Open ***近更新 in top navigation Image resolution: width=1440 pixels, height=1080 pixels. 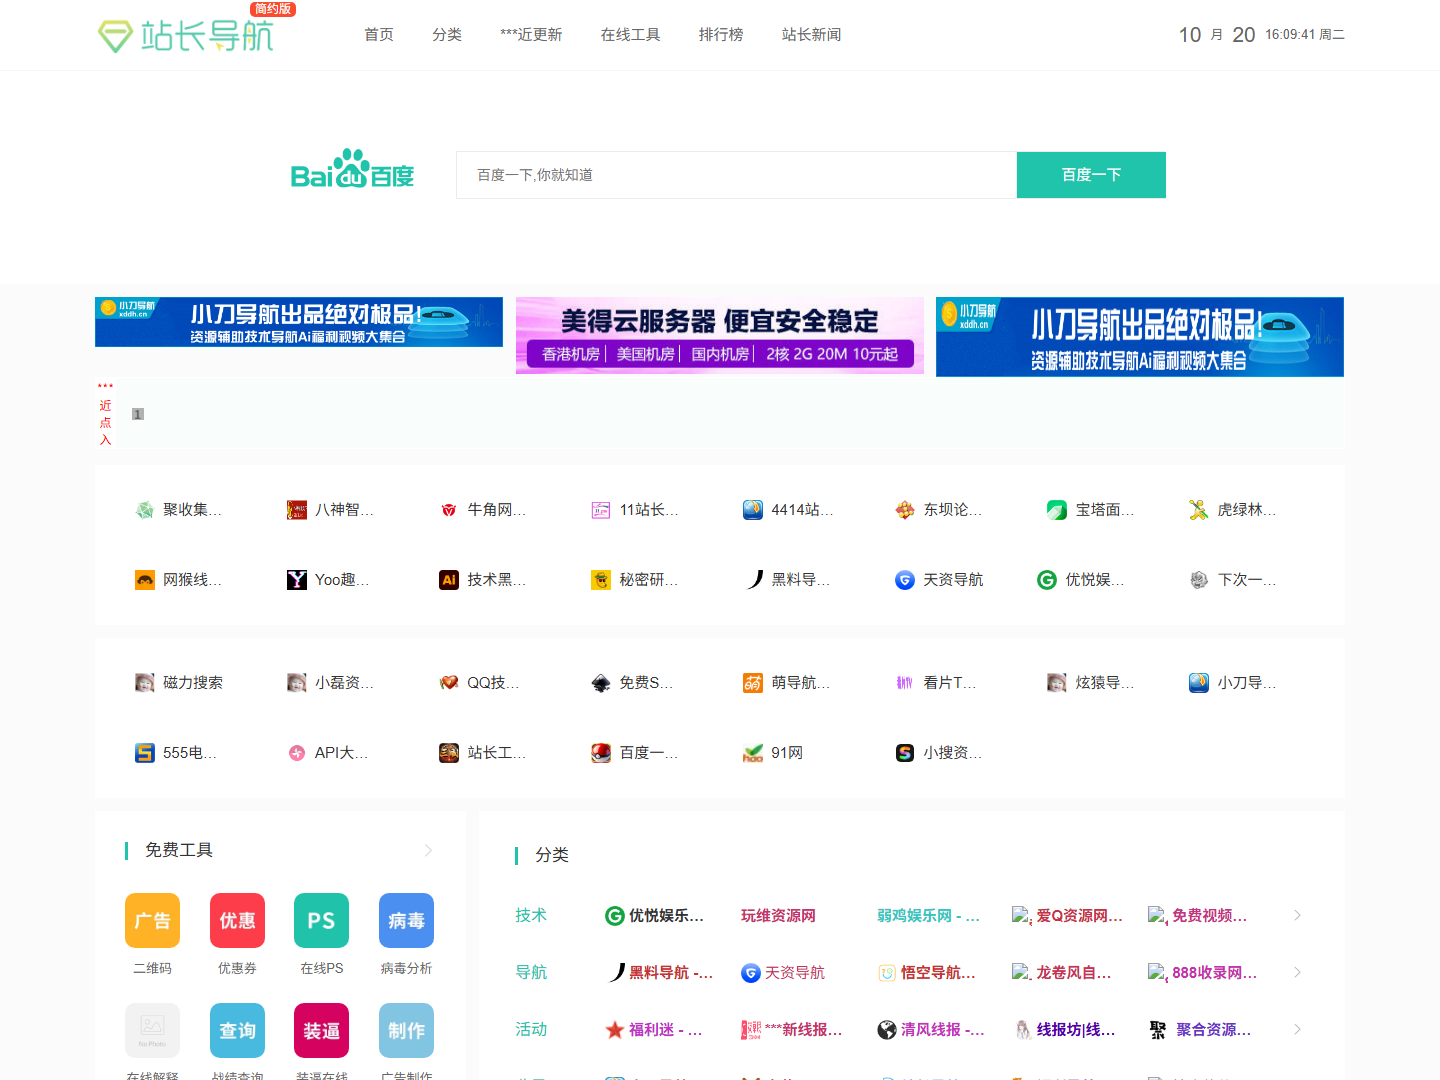(531, 35)
